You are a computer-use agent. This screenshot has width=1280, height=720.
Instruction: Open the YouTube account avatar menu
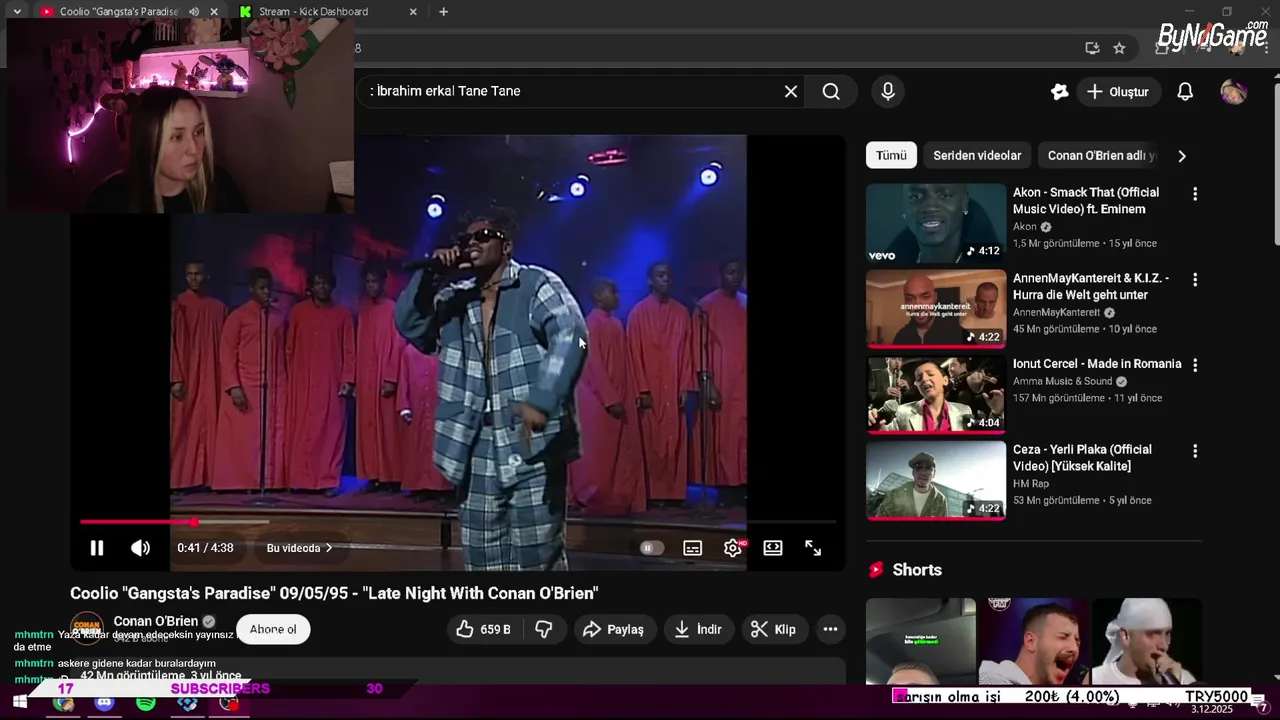coord(1234,91)
